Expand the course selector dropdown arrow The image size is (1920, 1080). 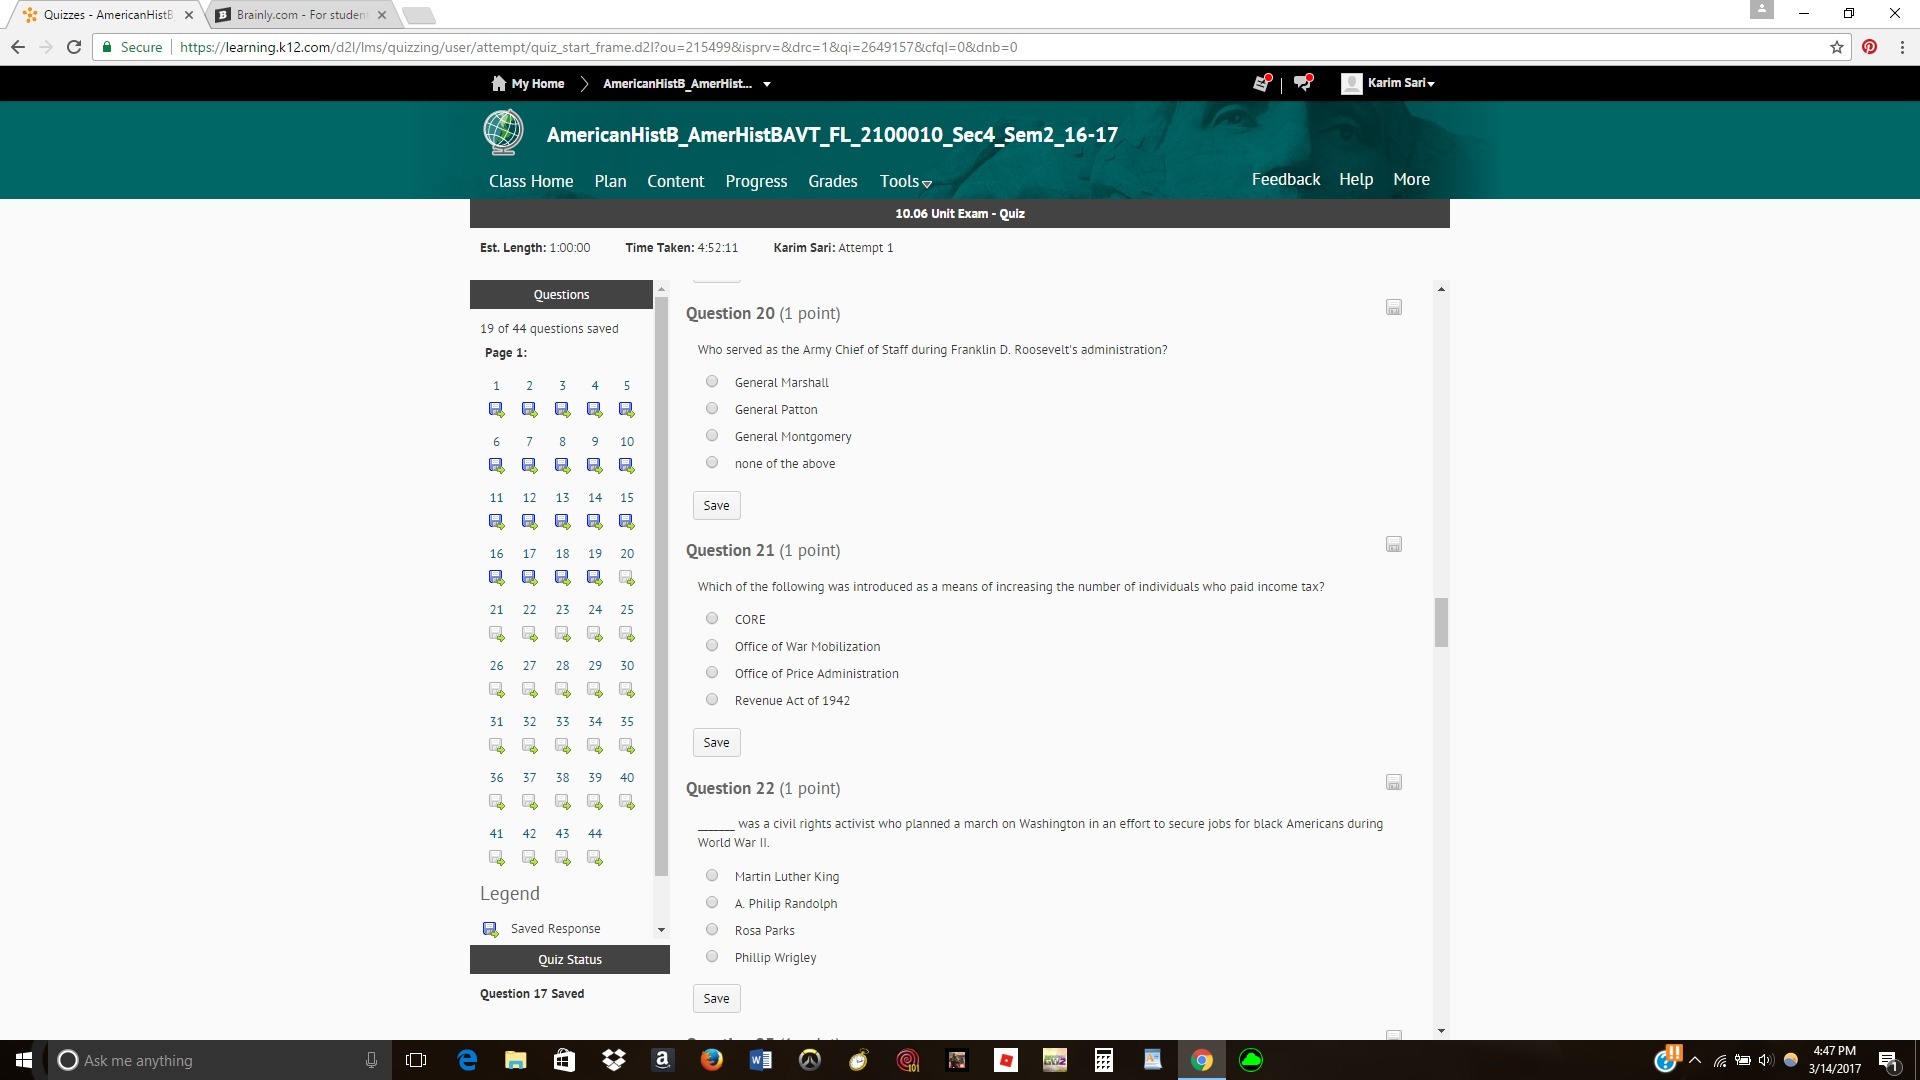767,84
